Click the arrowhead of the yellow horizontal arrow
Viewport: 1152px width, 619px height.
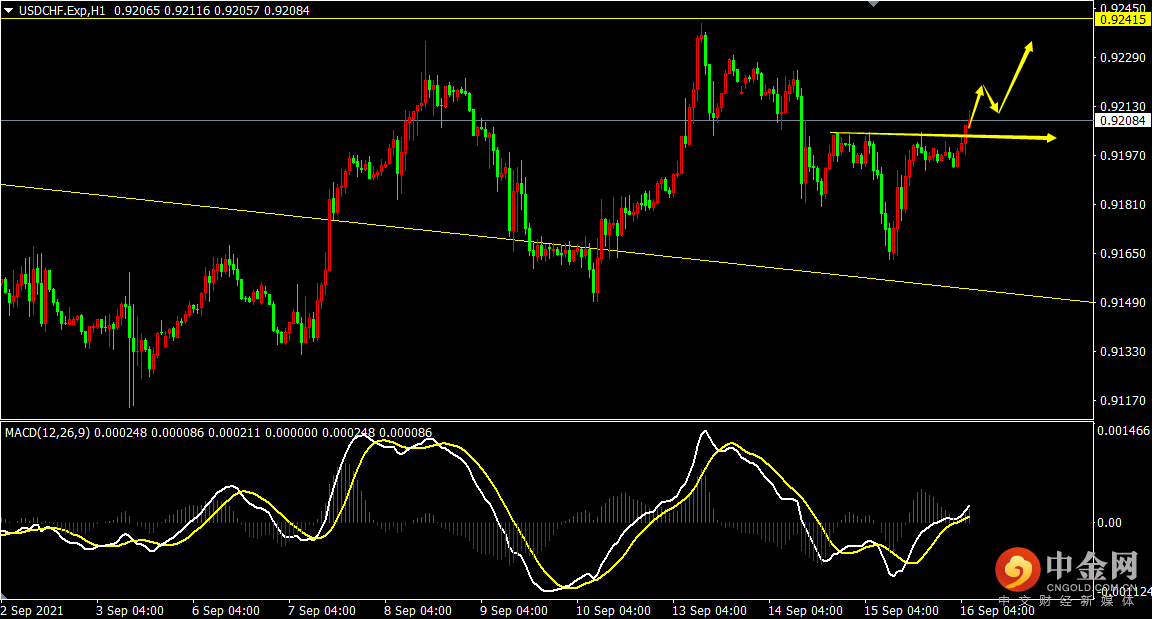pyautogui.click(x=1051, y=137)
